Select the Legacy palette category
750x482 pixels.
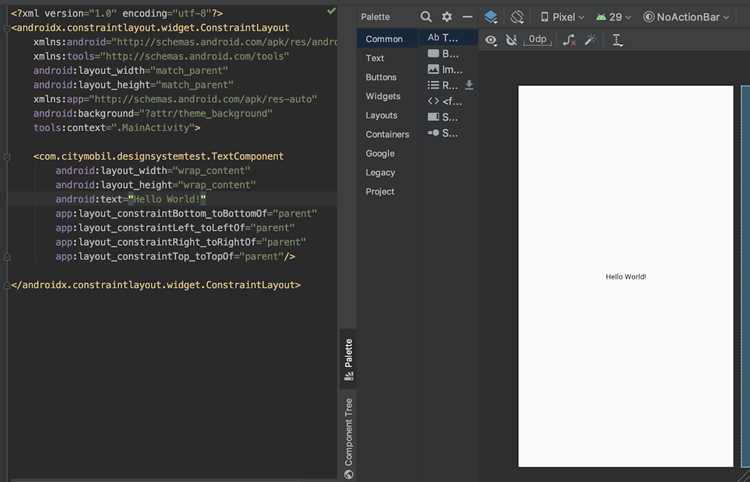386,173
